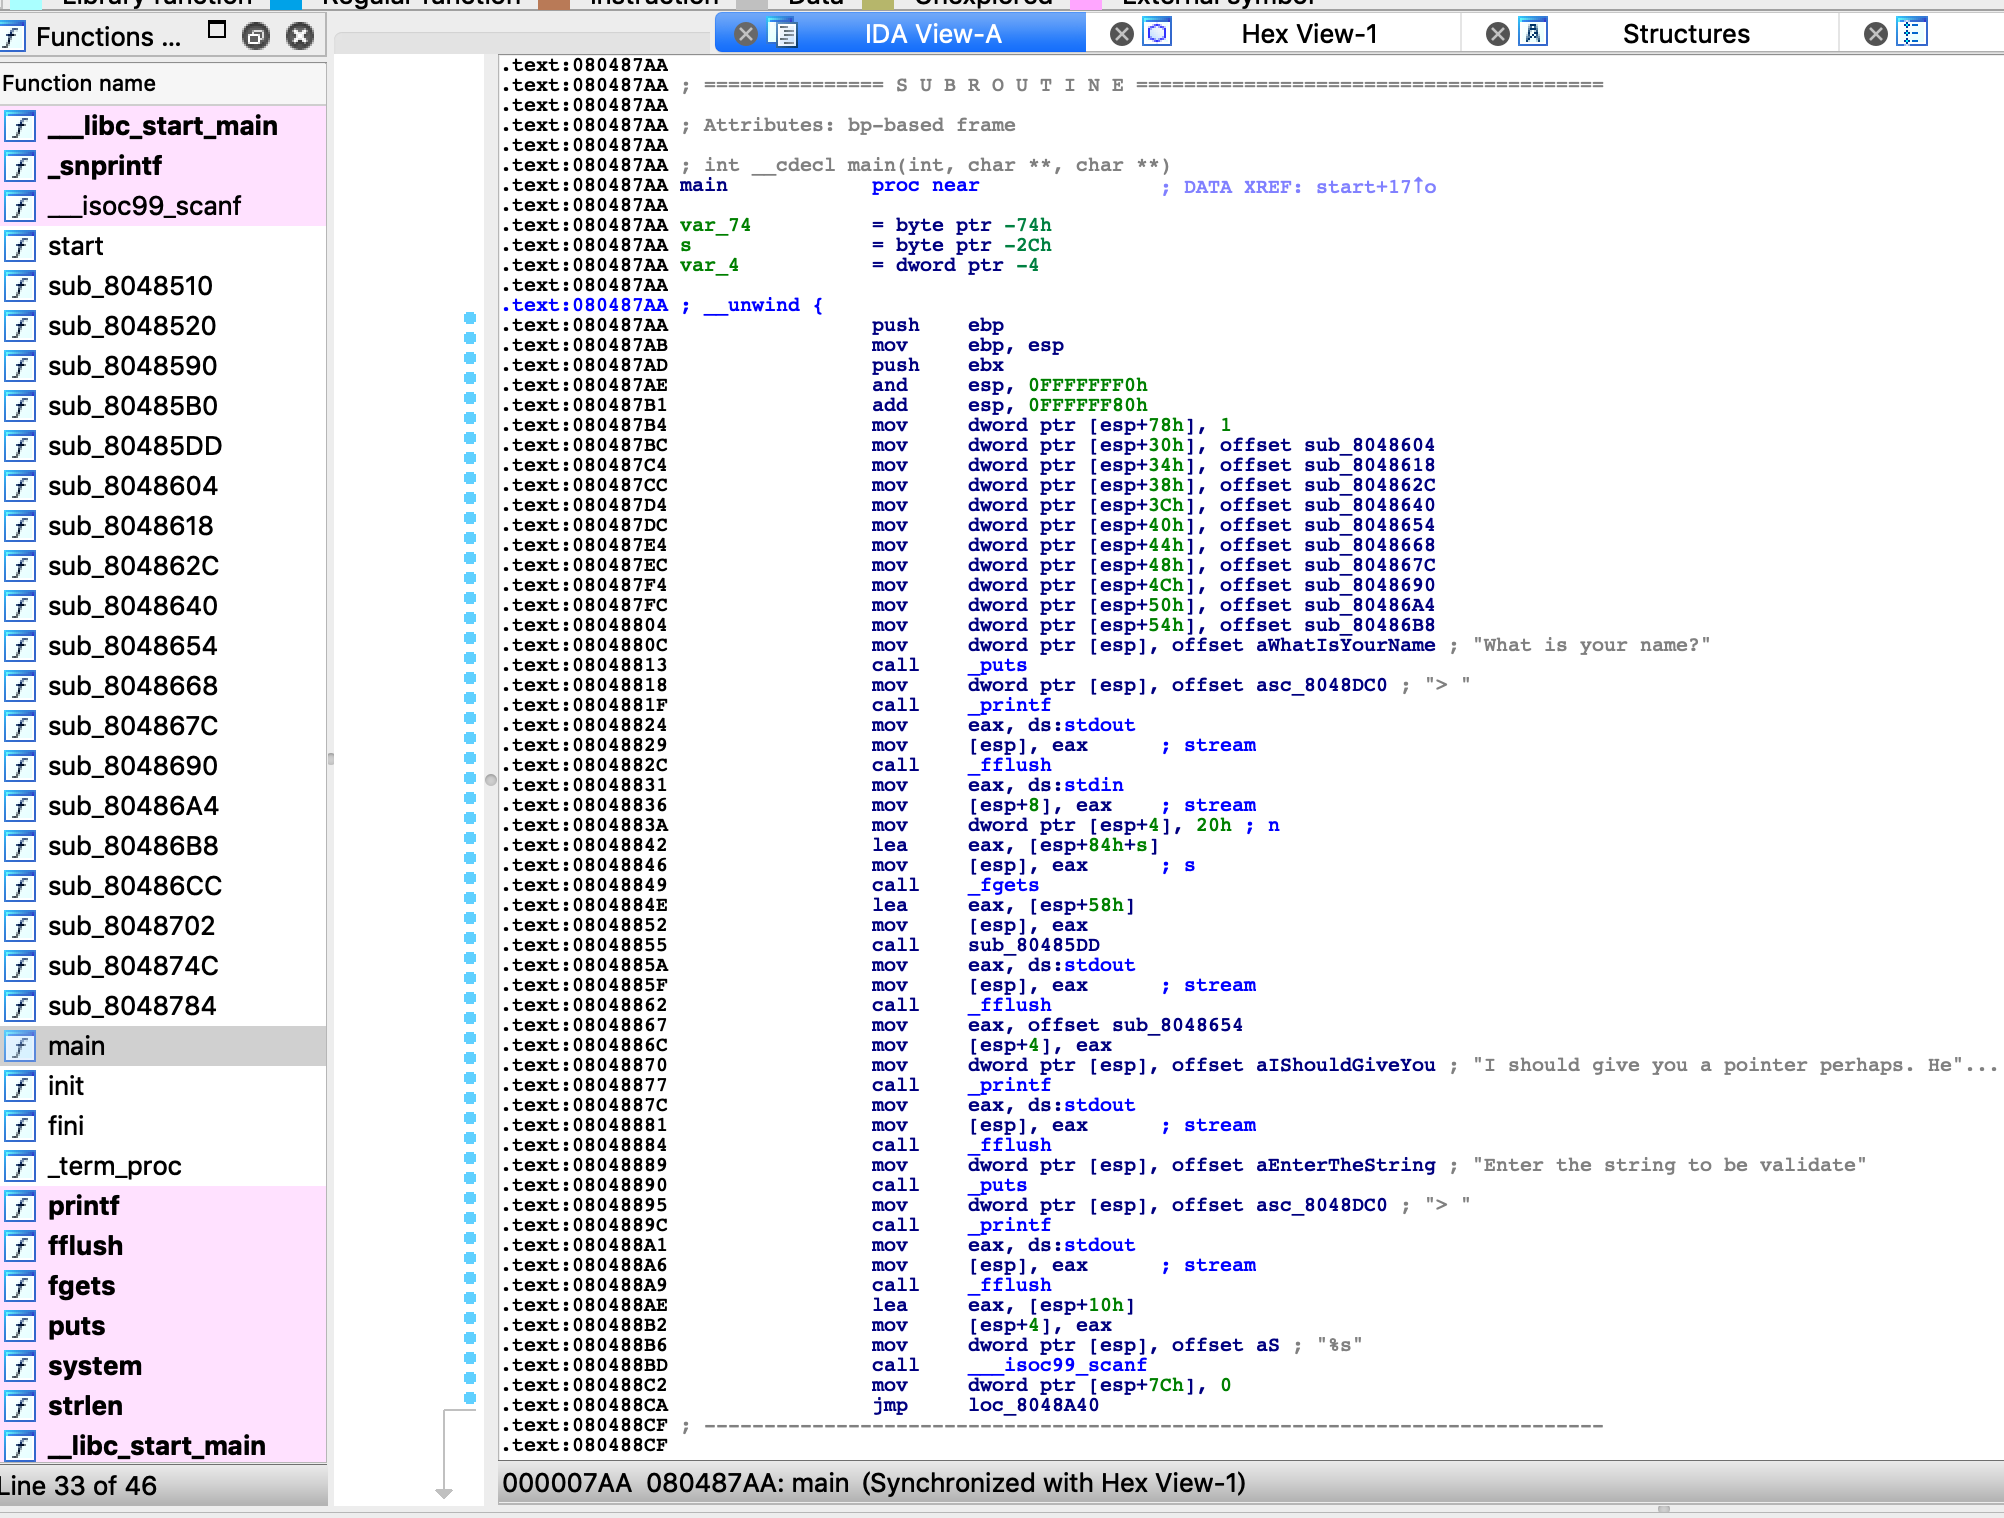Click the execution flow arrow at bottom

tap(444, 1492)
